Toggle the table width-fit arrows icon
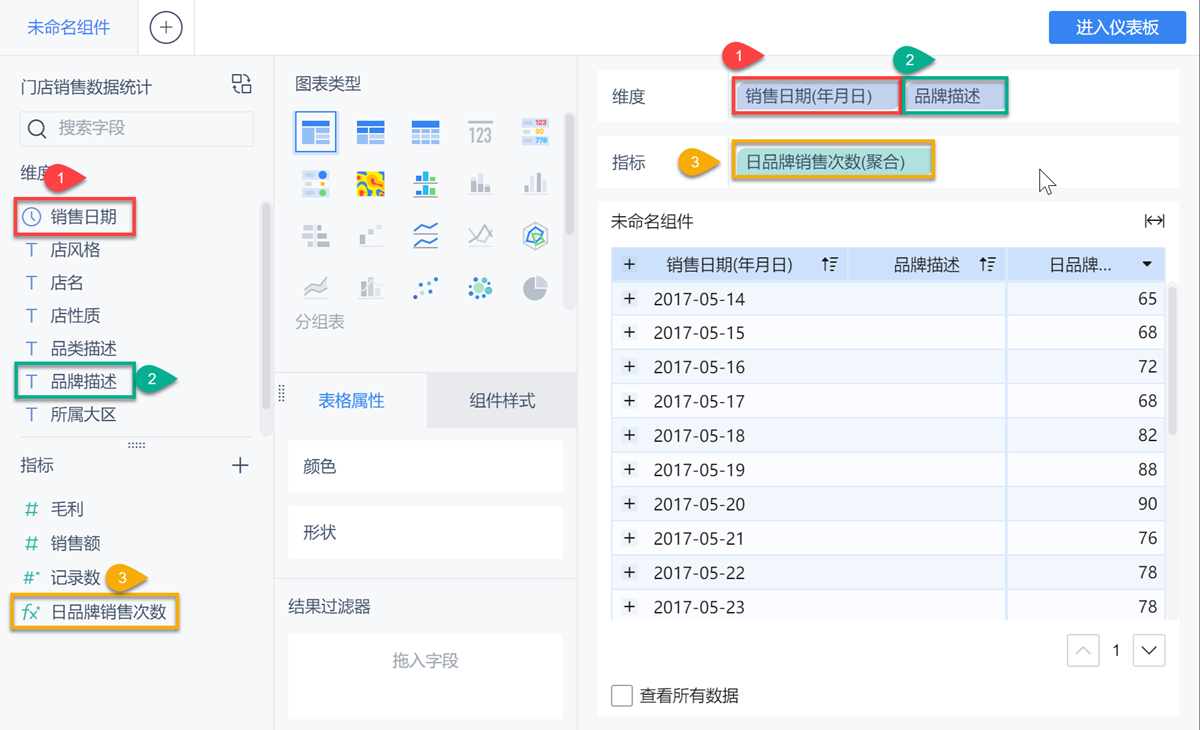This screenshot has height=730, width=1200. pyautogui.click(x=1154, y=221)
